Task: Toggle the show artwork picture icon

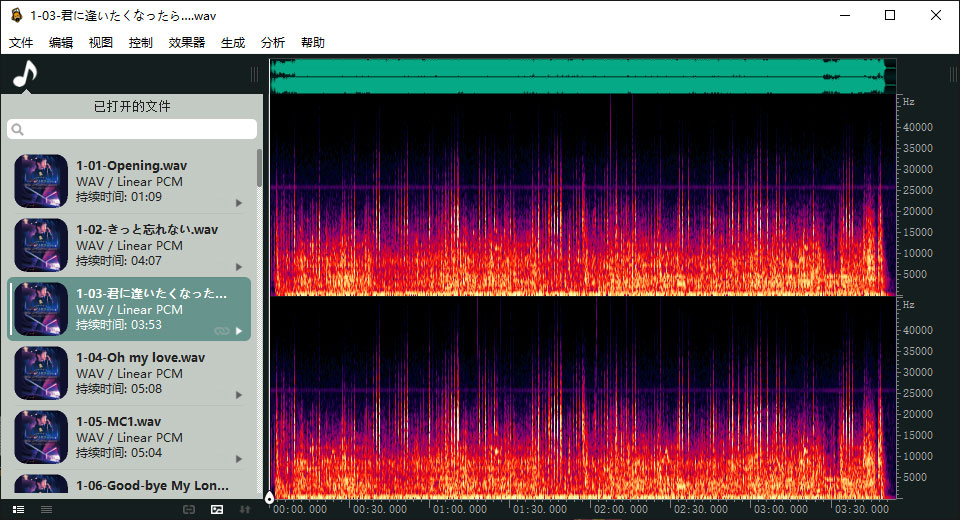Action: point(217,510)
